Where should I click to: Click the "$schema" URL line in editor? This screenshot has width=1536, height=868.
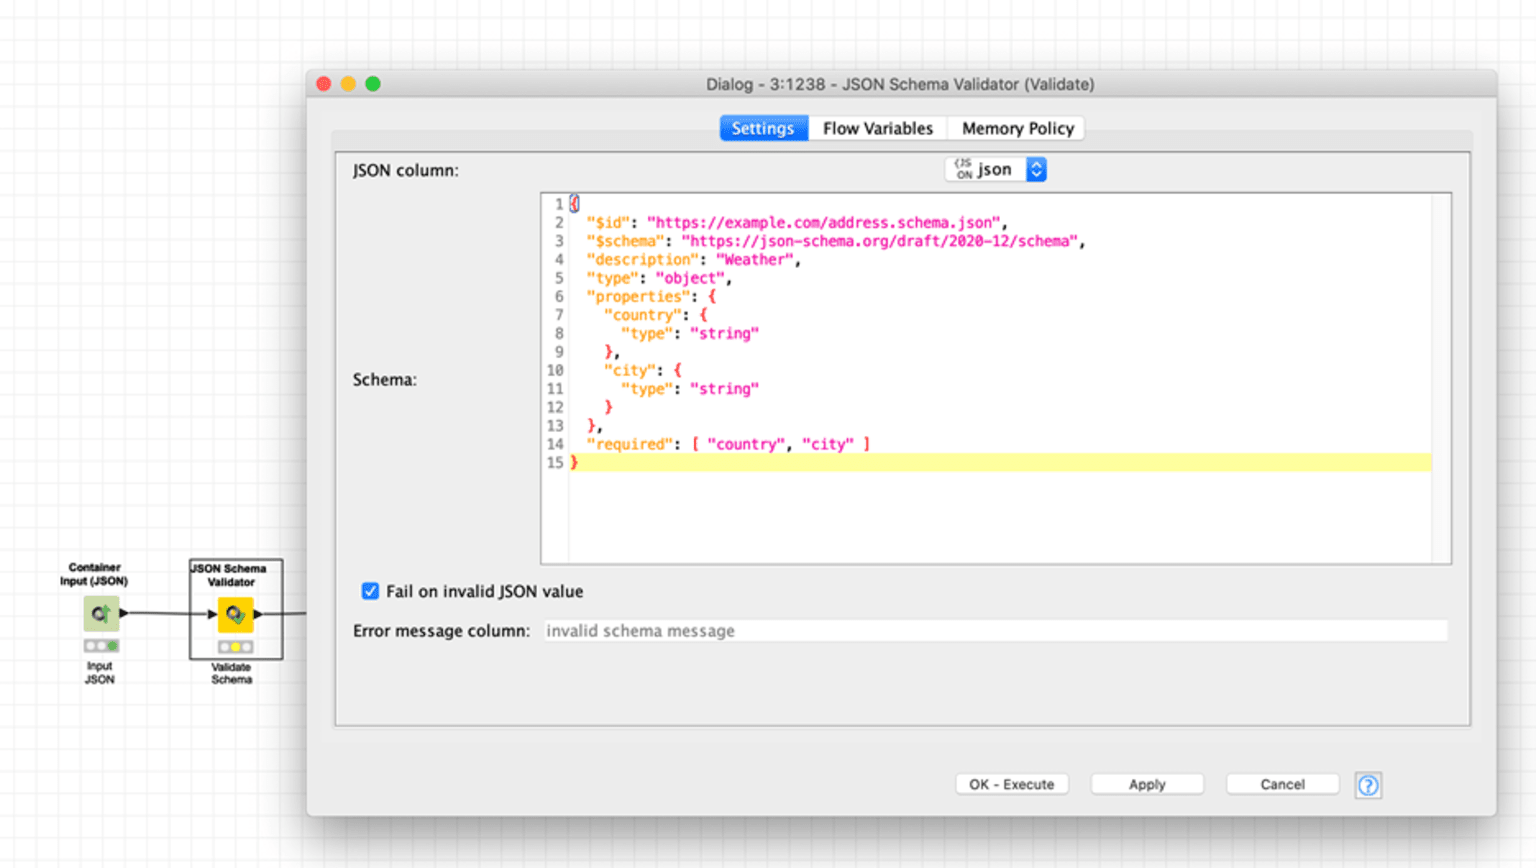click(836, 241)
